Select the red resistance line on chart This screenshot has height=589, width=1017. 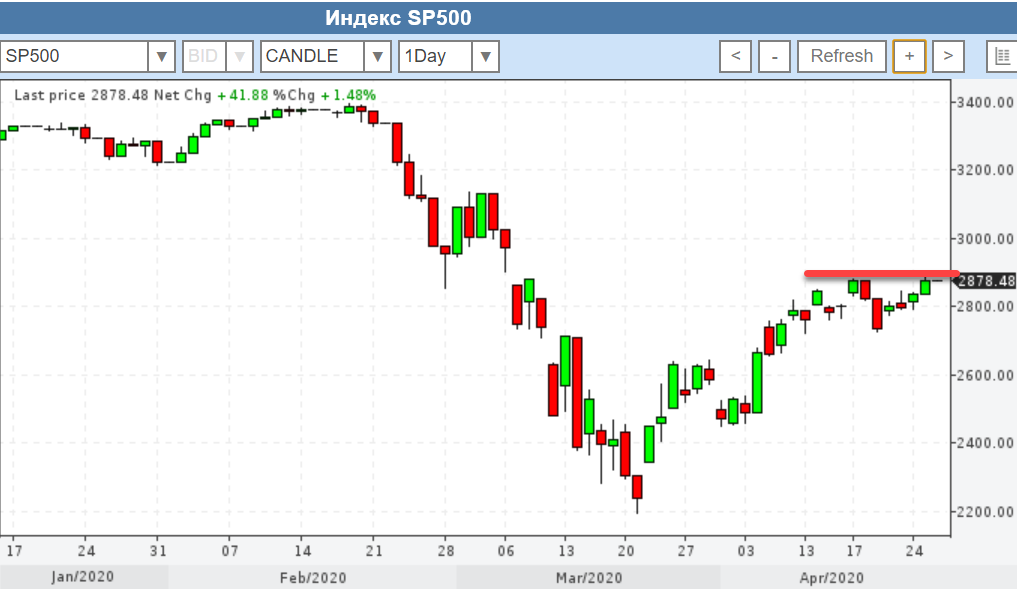(880, 273)
